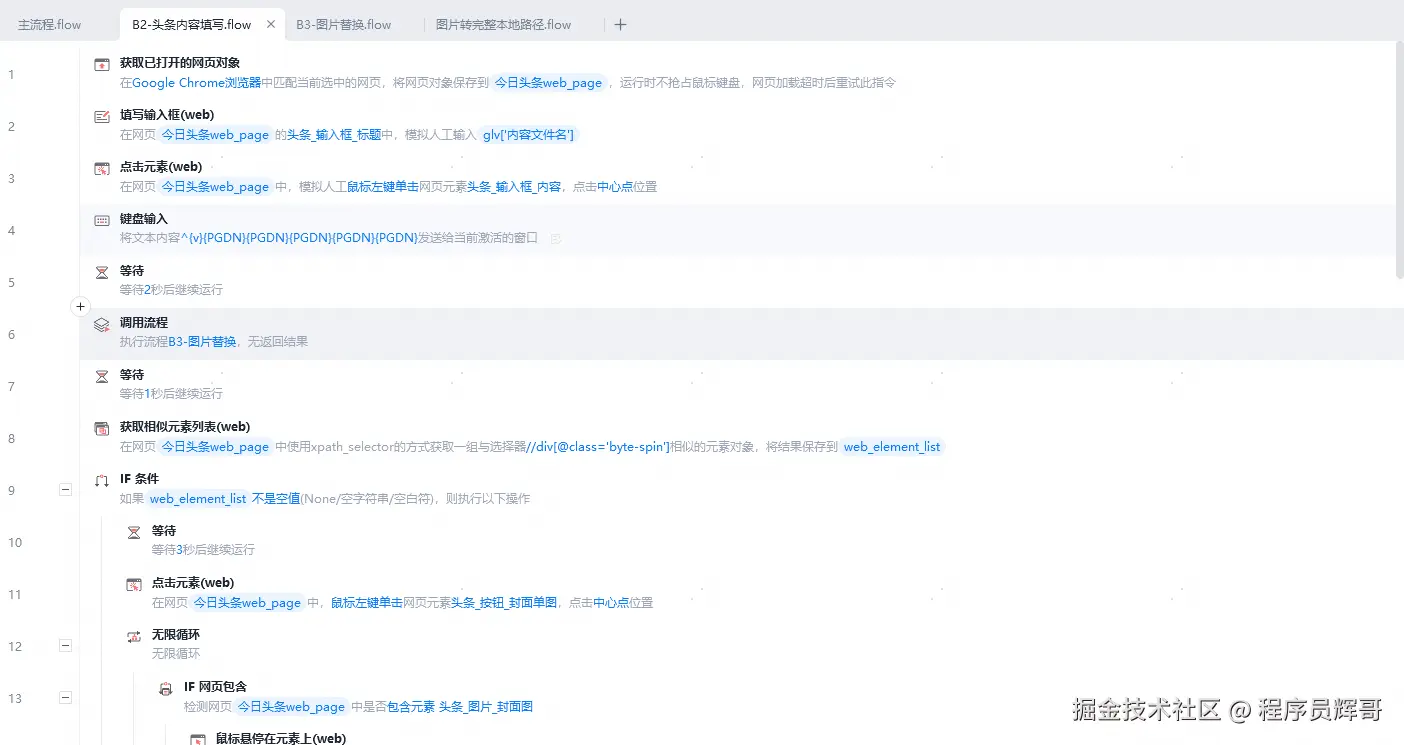The image size is (1404, 745).
Task: Select the 填写输入框(web) step icon
Action: 101,114
